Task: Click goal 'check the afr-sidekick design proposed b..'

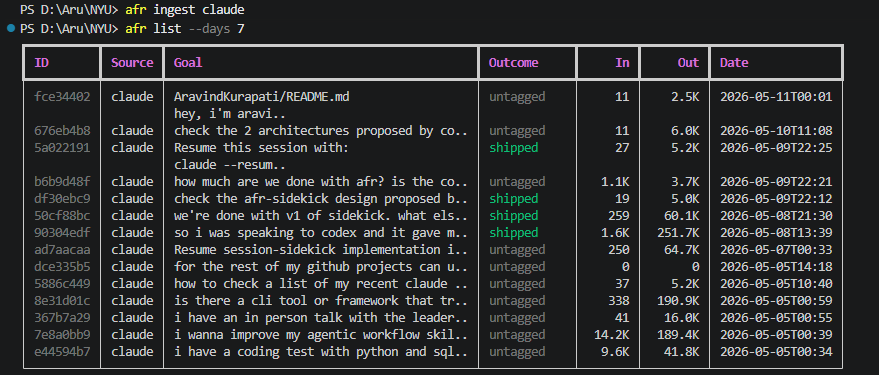Action: tap(321, 198)
